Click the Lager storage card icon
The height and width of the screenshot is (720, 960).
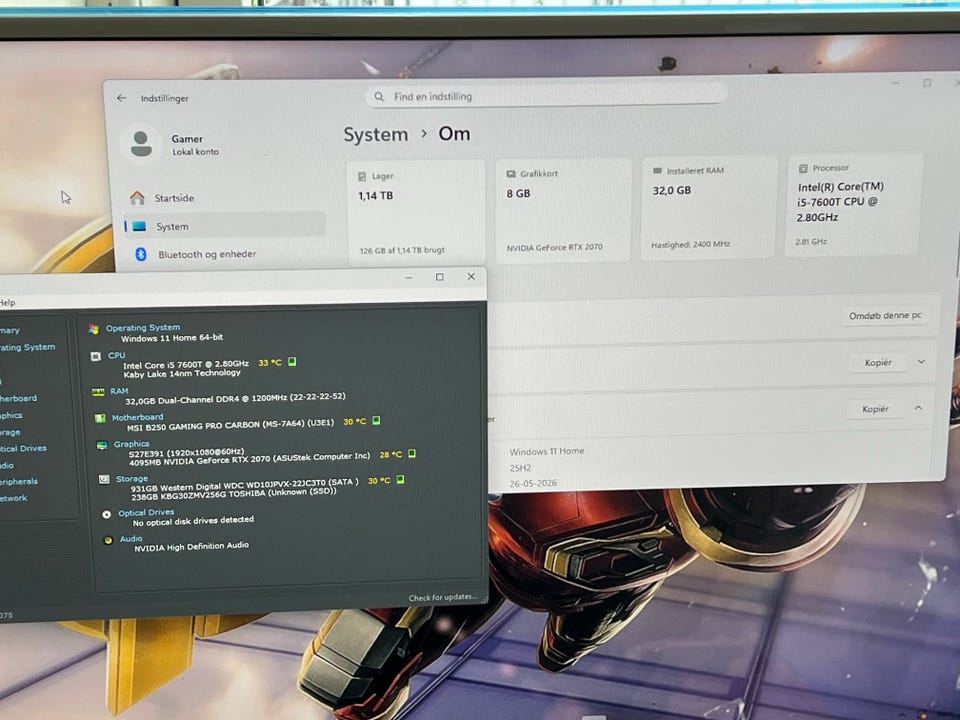point(362,176)
